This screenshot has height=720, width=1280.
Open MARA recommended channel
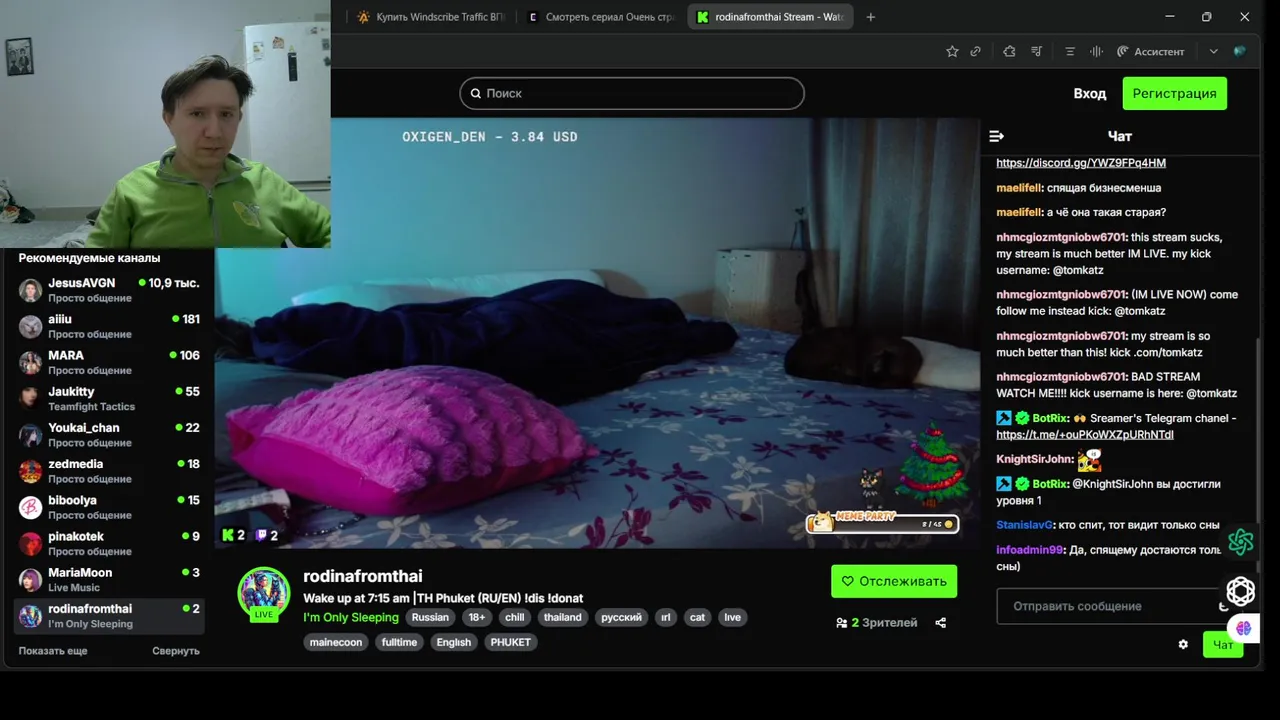[x=110, y=362]
